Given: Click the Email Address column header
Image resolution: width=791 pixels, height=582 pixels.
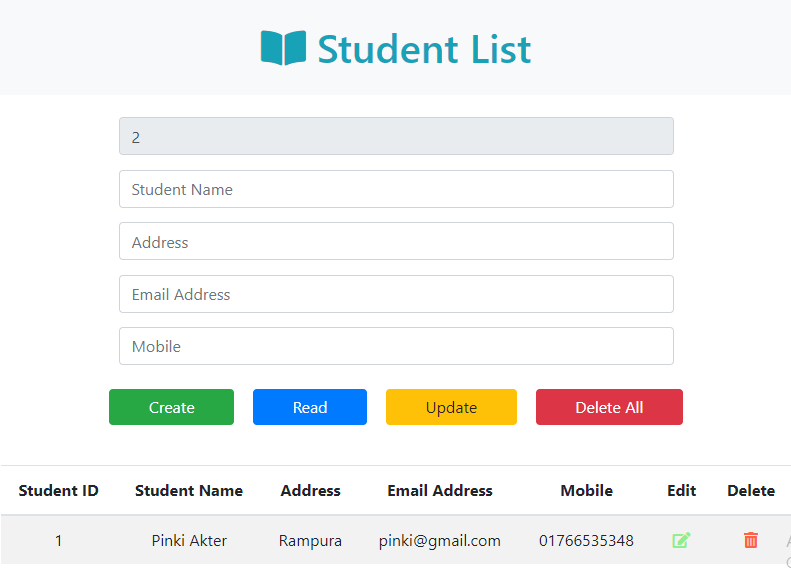Looking at the screenshot, I should tap(440, 490).
